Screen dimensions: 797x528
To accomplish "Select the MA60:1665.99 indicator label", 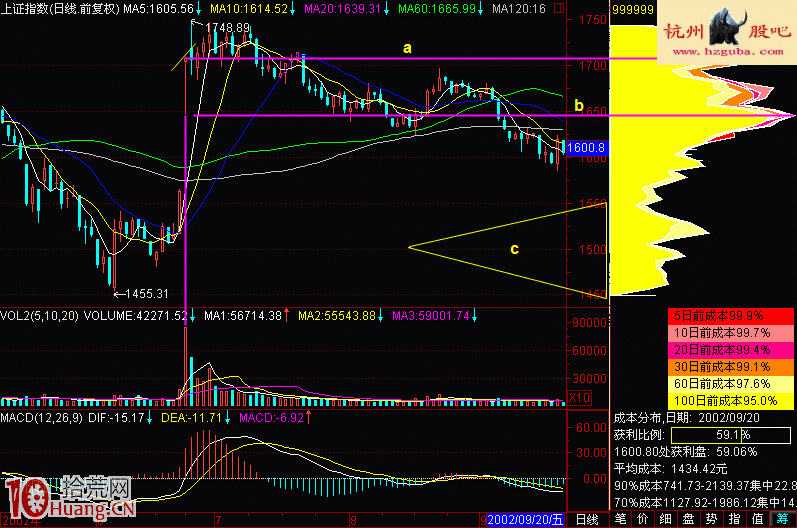I will tap(437, 9).
